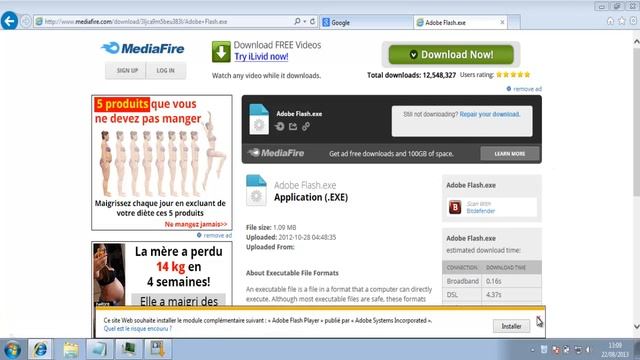Open the Quel est le risque encouru ? link
The width and height of the screenshot is (640, 360).
point(138,329)
